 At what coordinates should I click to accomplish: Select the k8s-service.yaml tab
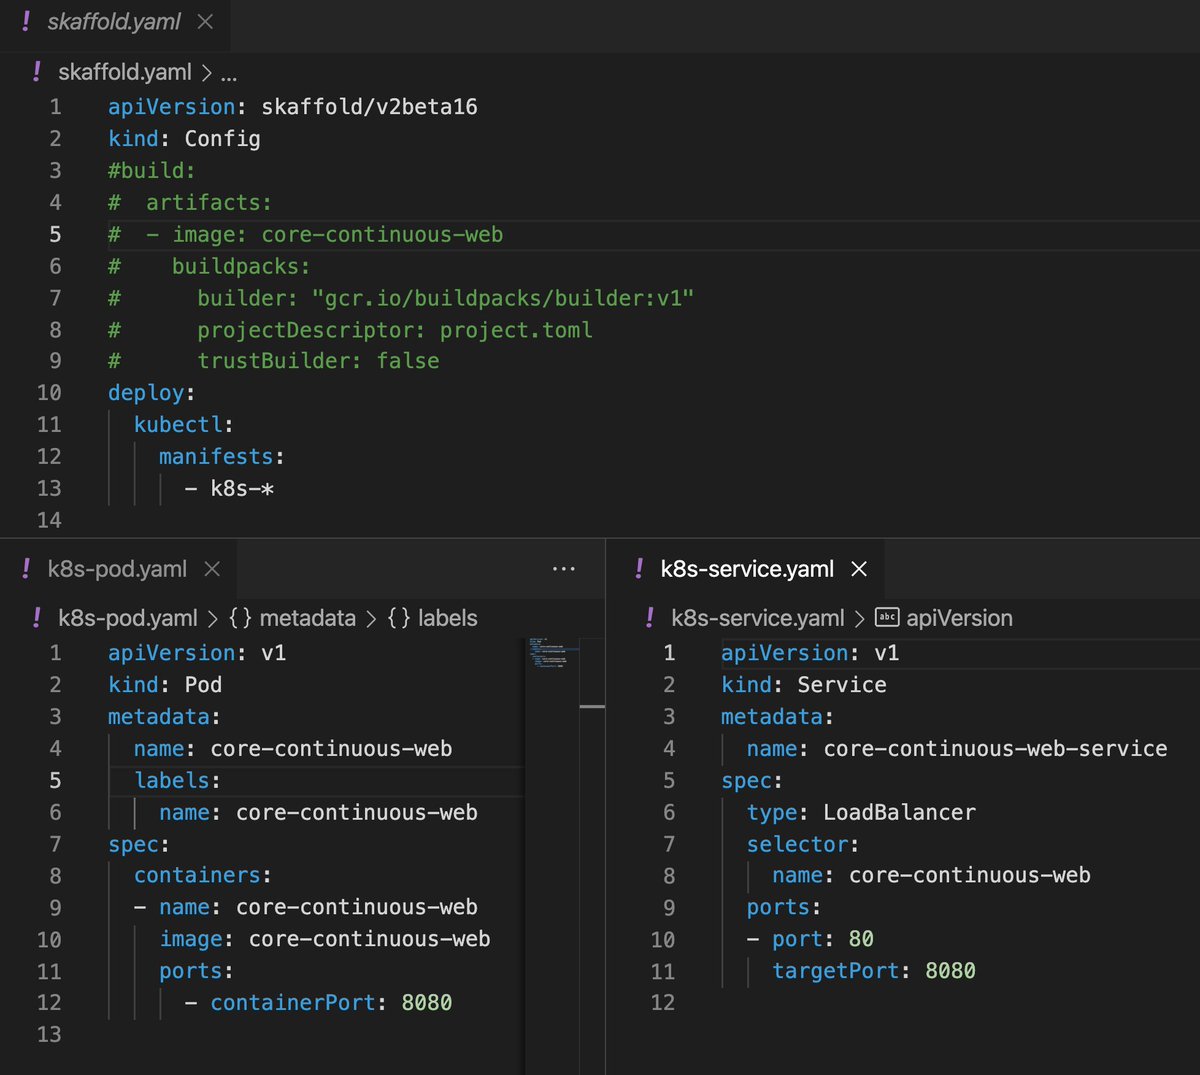pyautogui.click(x=747, y=569)
